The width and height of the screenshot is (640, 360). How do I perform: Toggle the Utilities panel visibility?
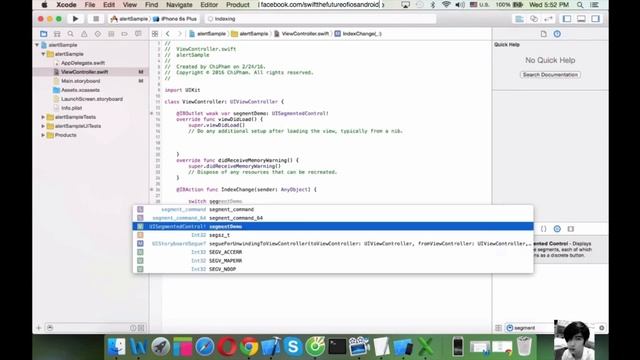pyautogui.click(x=596, y=19)
